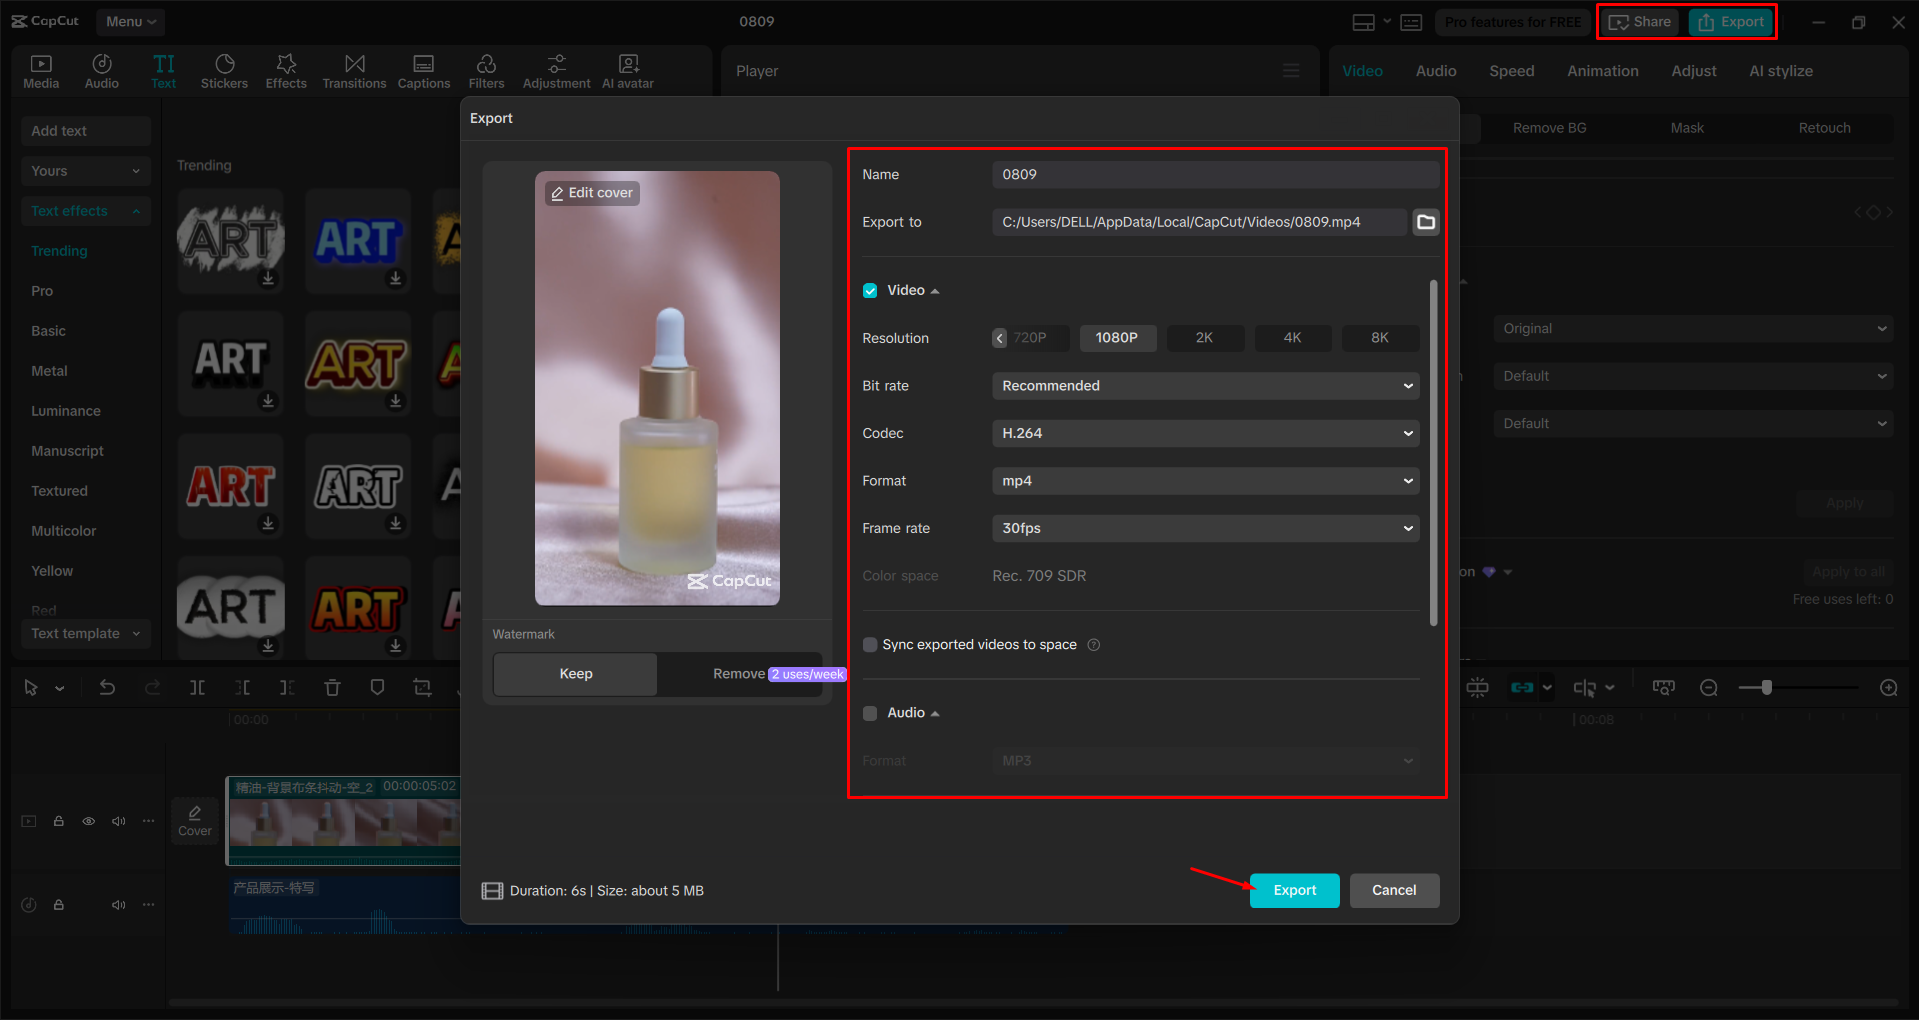Open the Transitions panel
The image size is (1919, 1020).
pos(354,70)
